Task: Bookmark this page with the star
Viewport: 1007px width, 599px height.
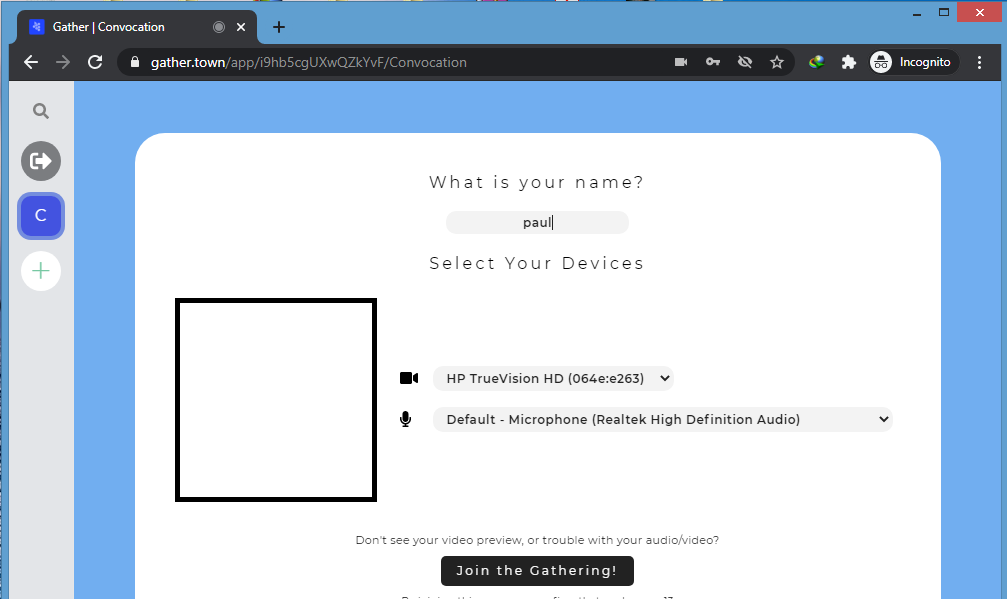Action: point(777,62)
